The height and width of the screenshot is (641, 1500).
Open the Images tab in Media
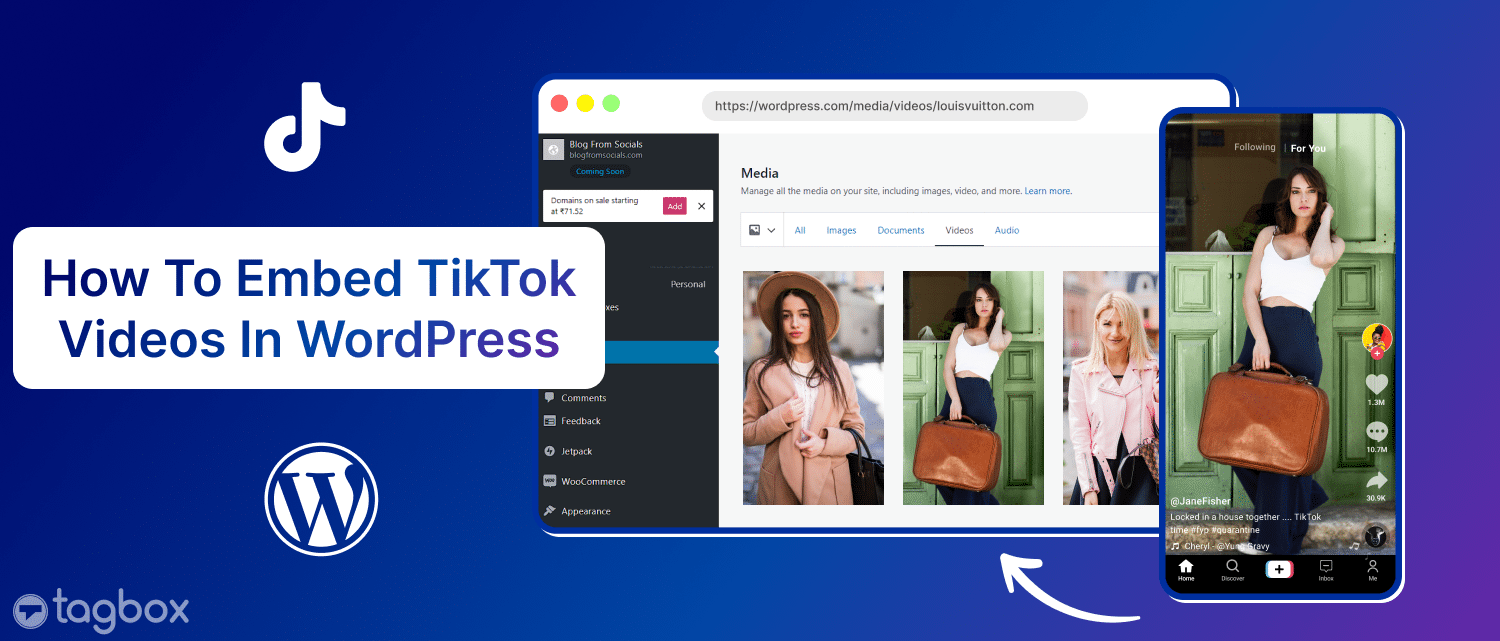click(841, 229)
